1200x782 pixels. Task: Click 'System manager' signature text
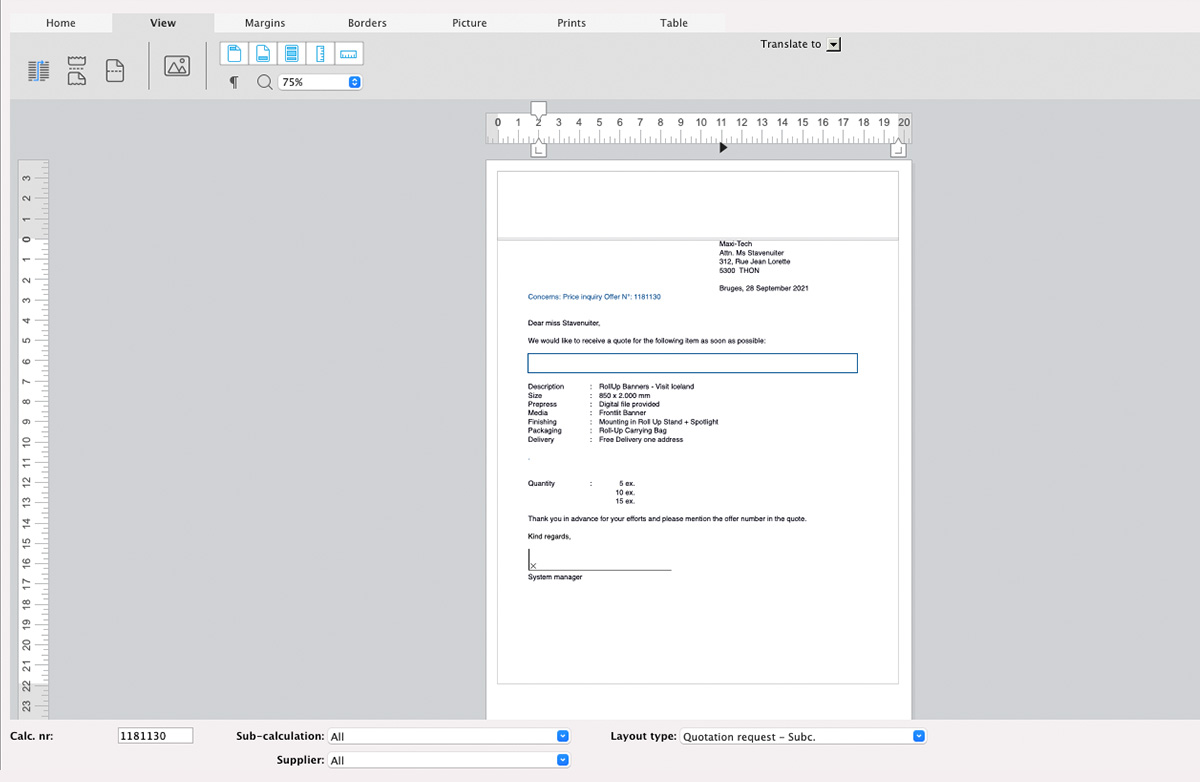tap(555, 577)
